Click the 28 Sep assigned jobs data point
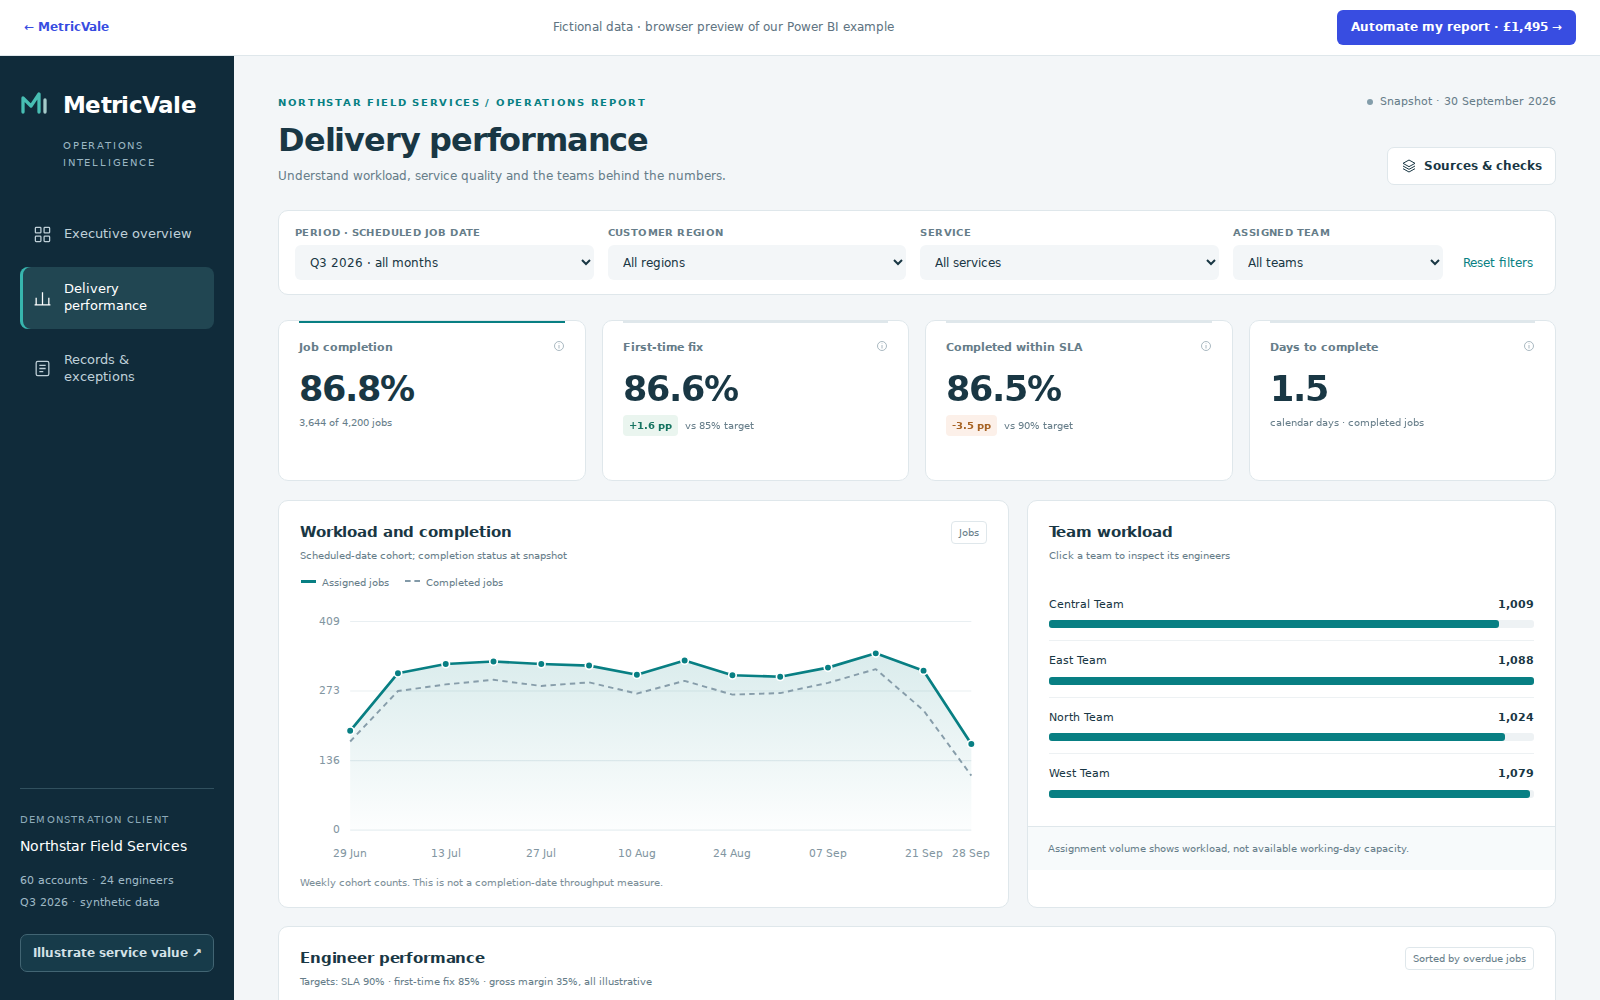This screenshot has width=1600, height=1000. pos(971,744)
